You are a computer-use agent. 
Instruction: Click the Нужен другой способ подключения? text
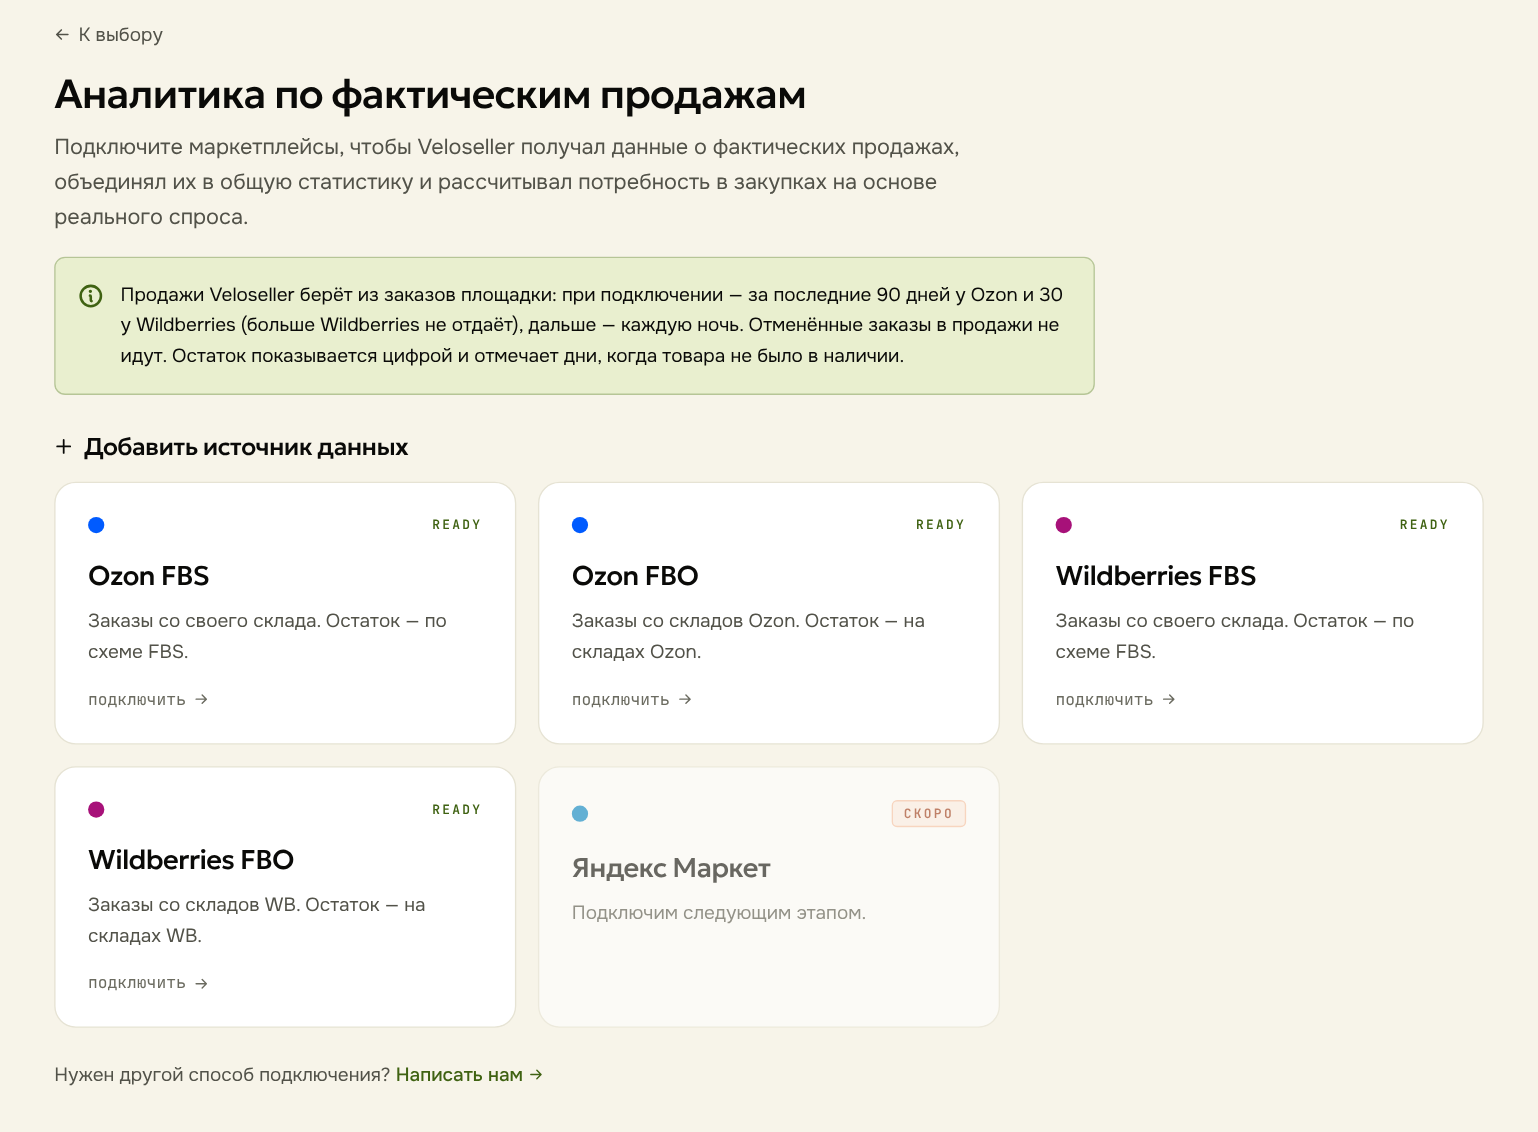pos(222,1075)
